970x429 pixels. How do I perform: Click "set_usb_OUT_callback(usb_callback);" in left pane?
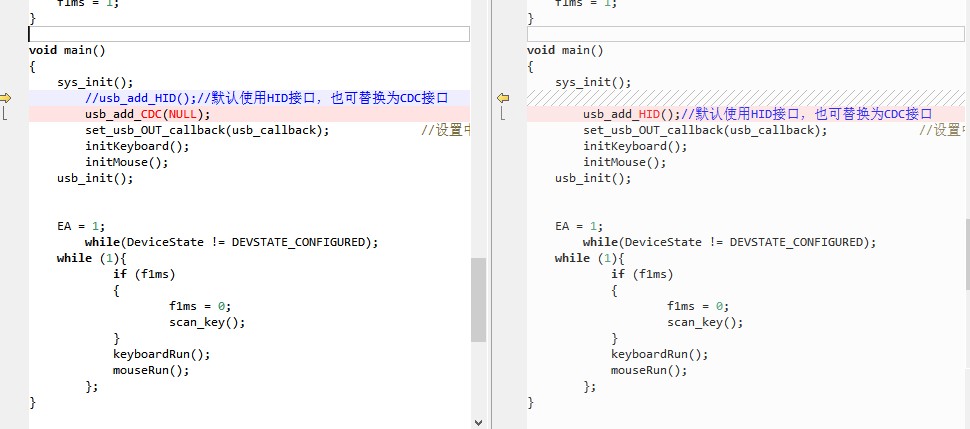coord(207,130)
